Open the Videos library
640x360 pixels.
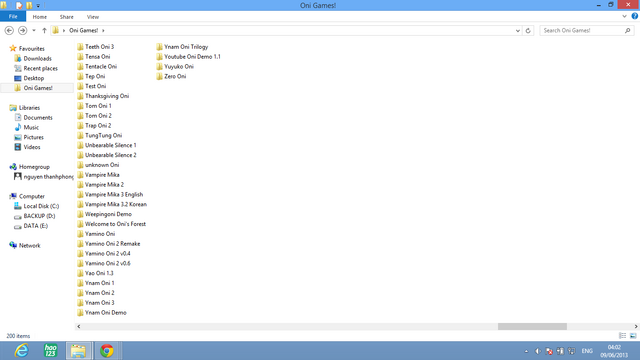[32, 147]
